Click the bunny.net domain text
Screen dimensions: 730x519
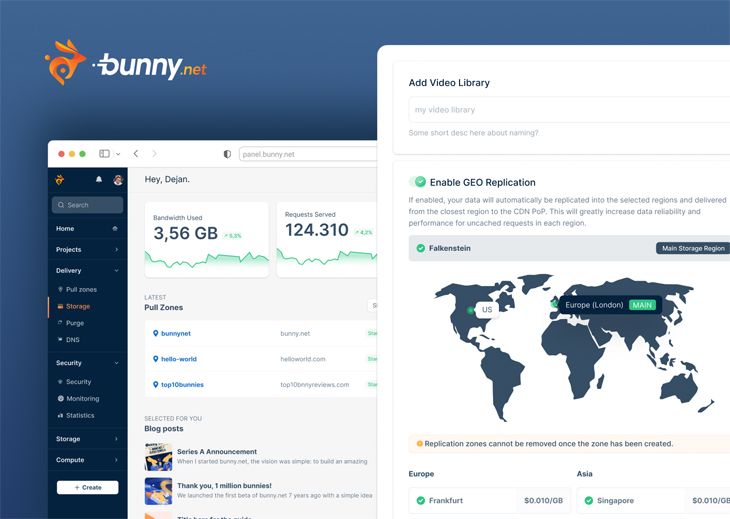pos(295,333)
